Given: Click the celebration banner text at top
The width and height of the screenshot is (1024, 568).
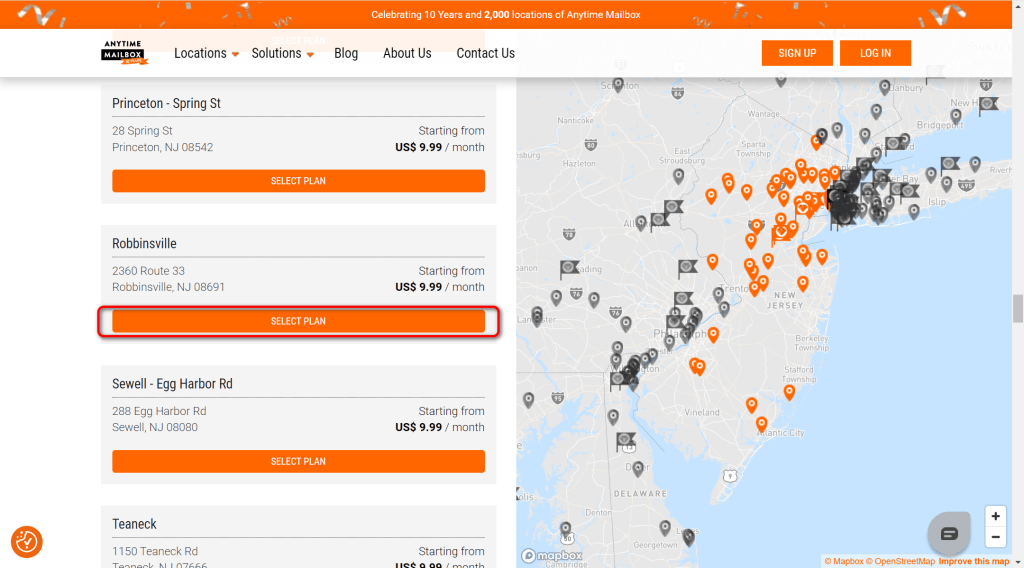Looking at the screenshot, I should pos(506,14).
